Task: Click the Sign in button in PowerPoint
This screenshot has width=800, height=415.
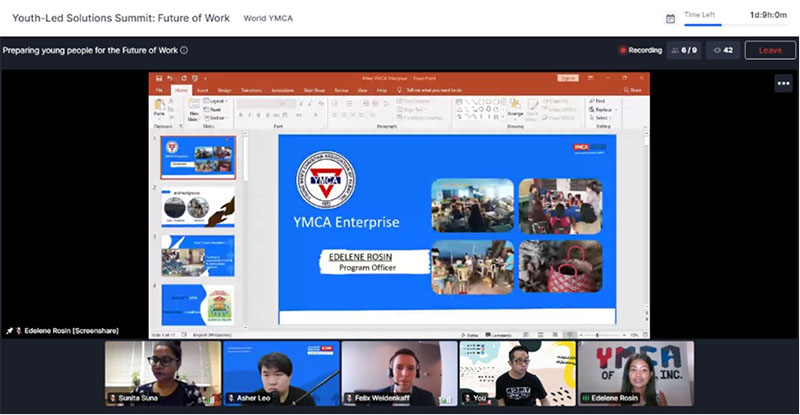Action: [568, 78]
